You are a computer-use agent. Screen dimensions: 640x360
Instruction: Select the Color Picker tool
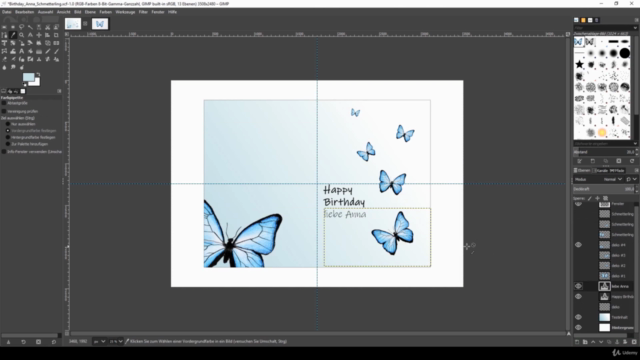point(13,35)
